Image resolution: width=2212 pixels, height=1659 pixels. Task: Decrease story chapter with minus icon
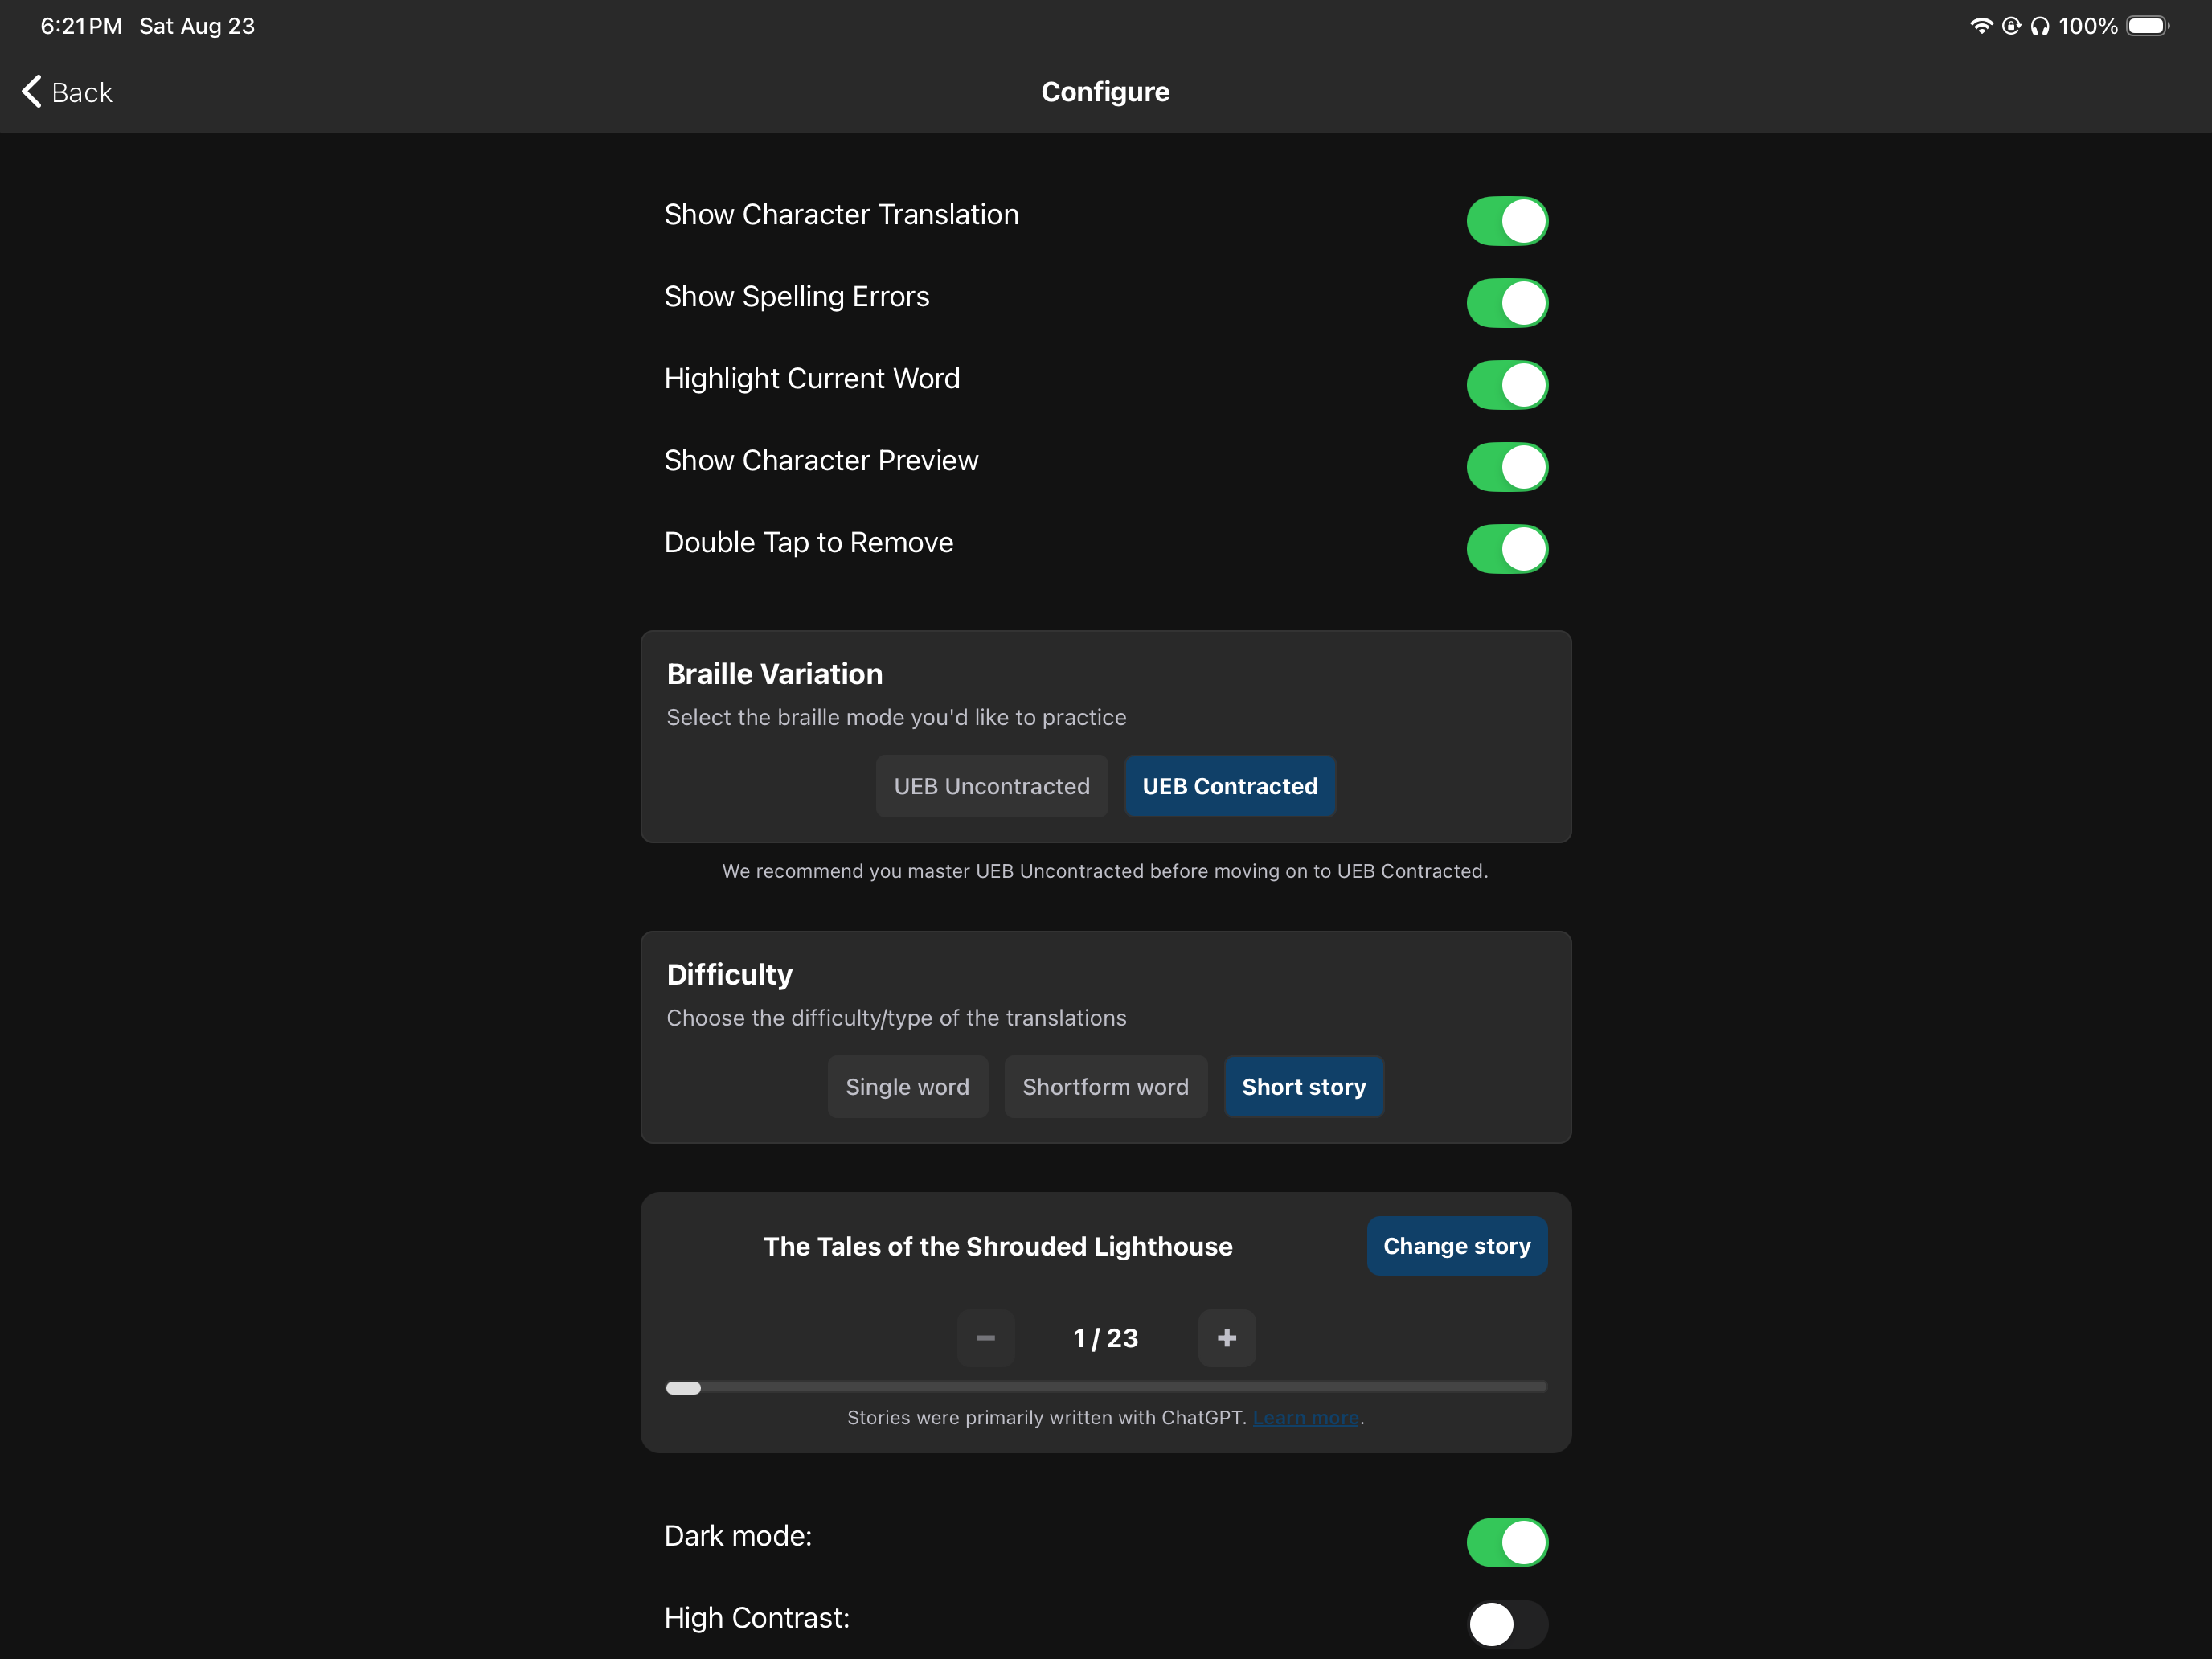pyautogui.click(x=985, y=1338)
